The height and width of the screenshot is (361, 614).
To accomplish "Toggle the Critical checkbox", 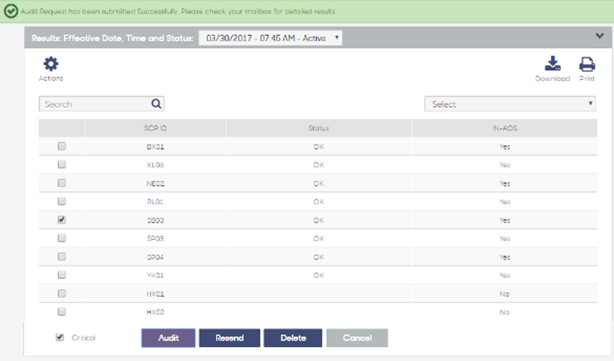I will tap(60, 337).
